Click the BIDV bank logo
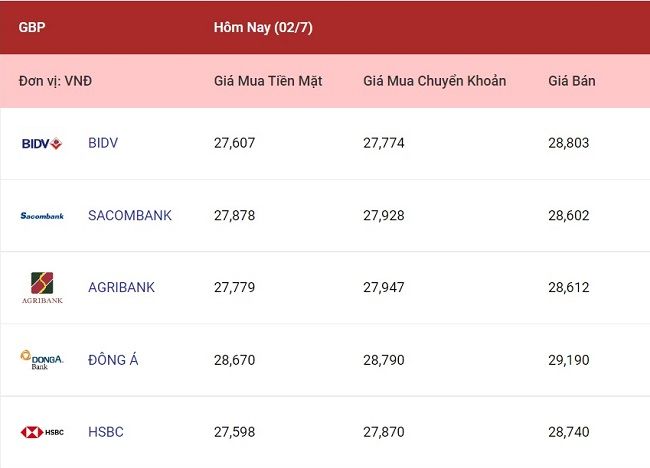 click(x=42, y=143)
